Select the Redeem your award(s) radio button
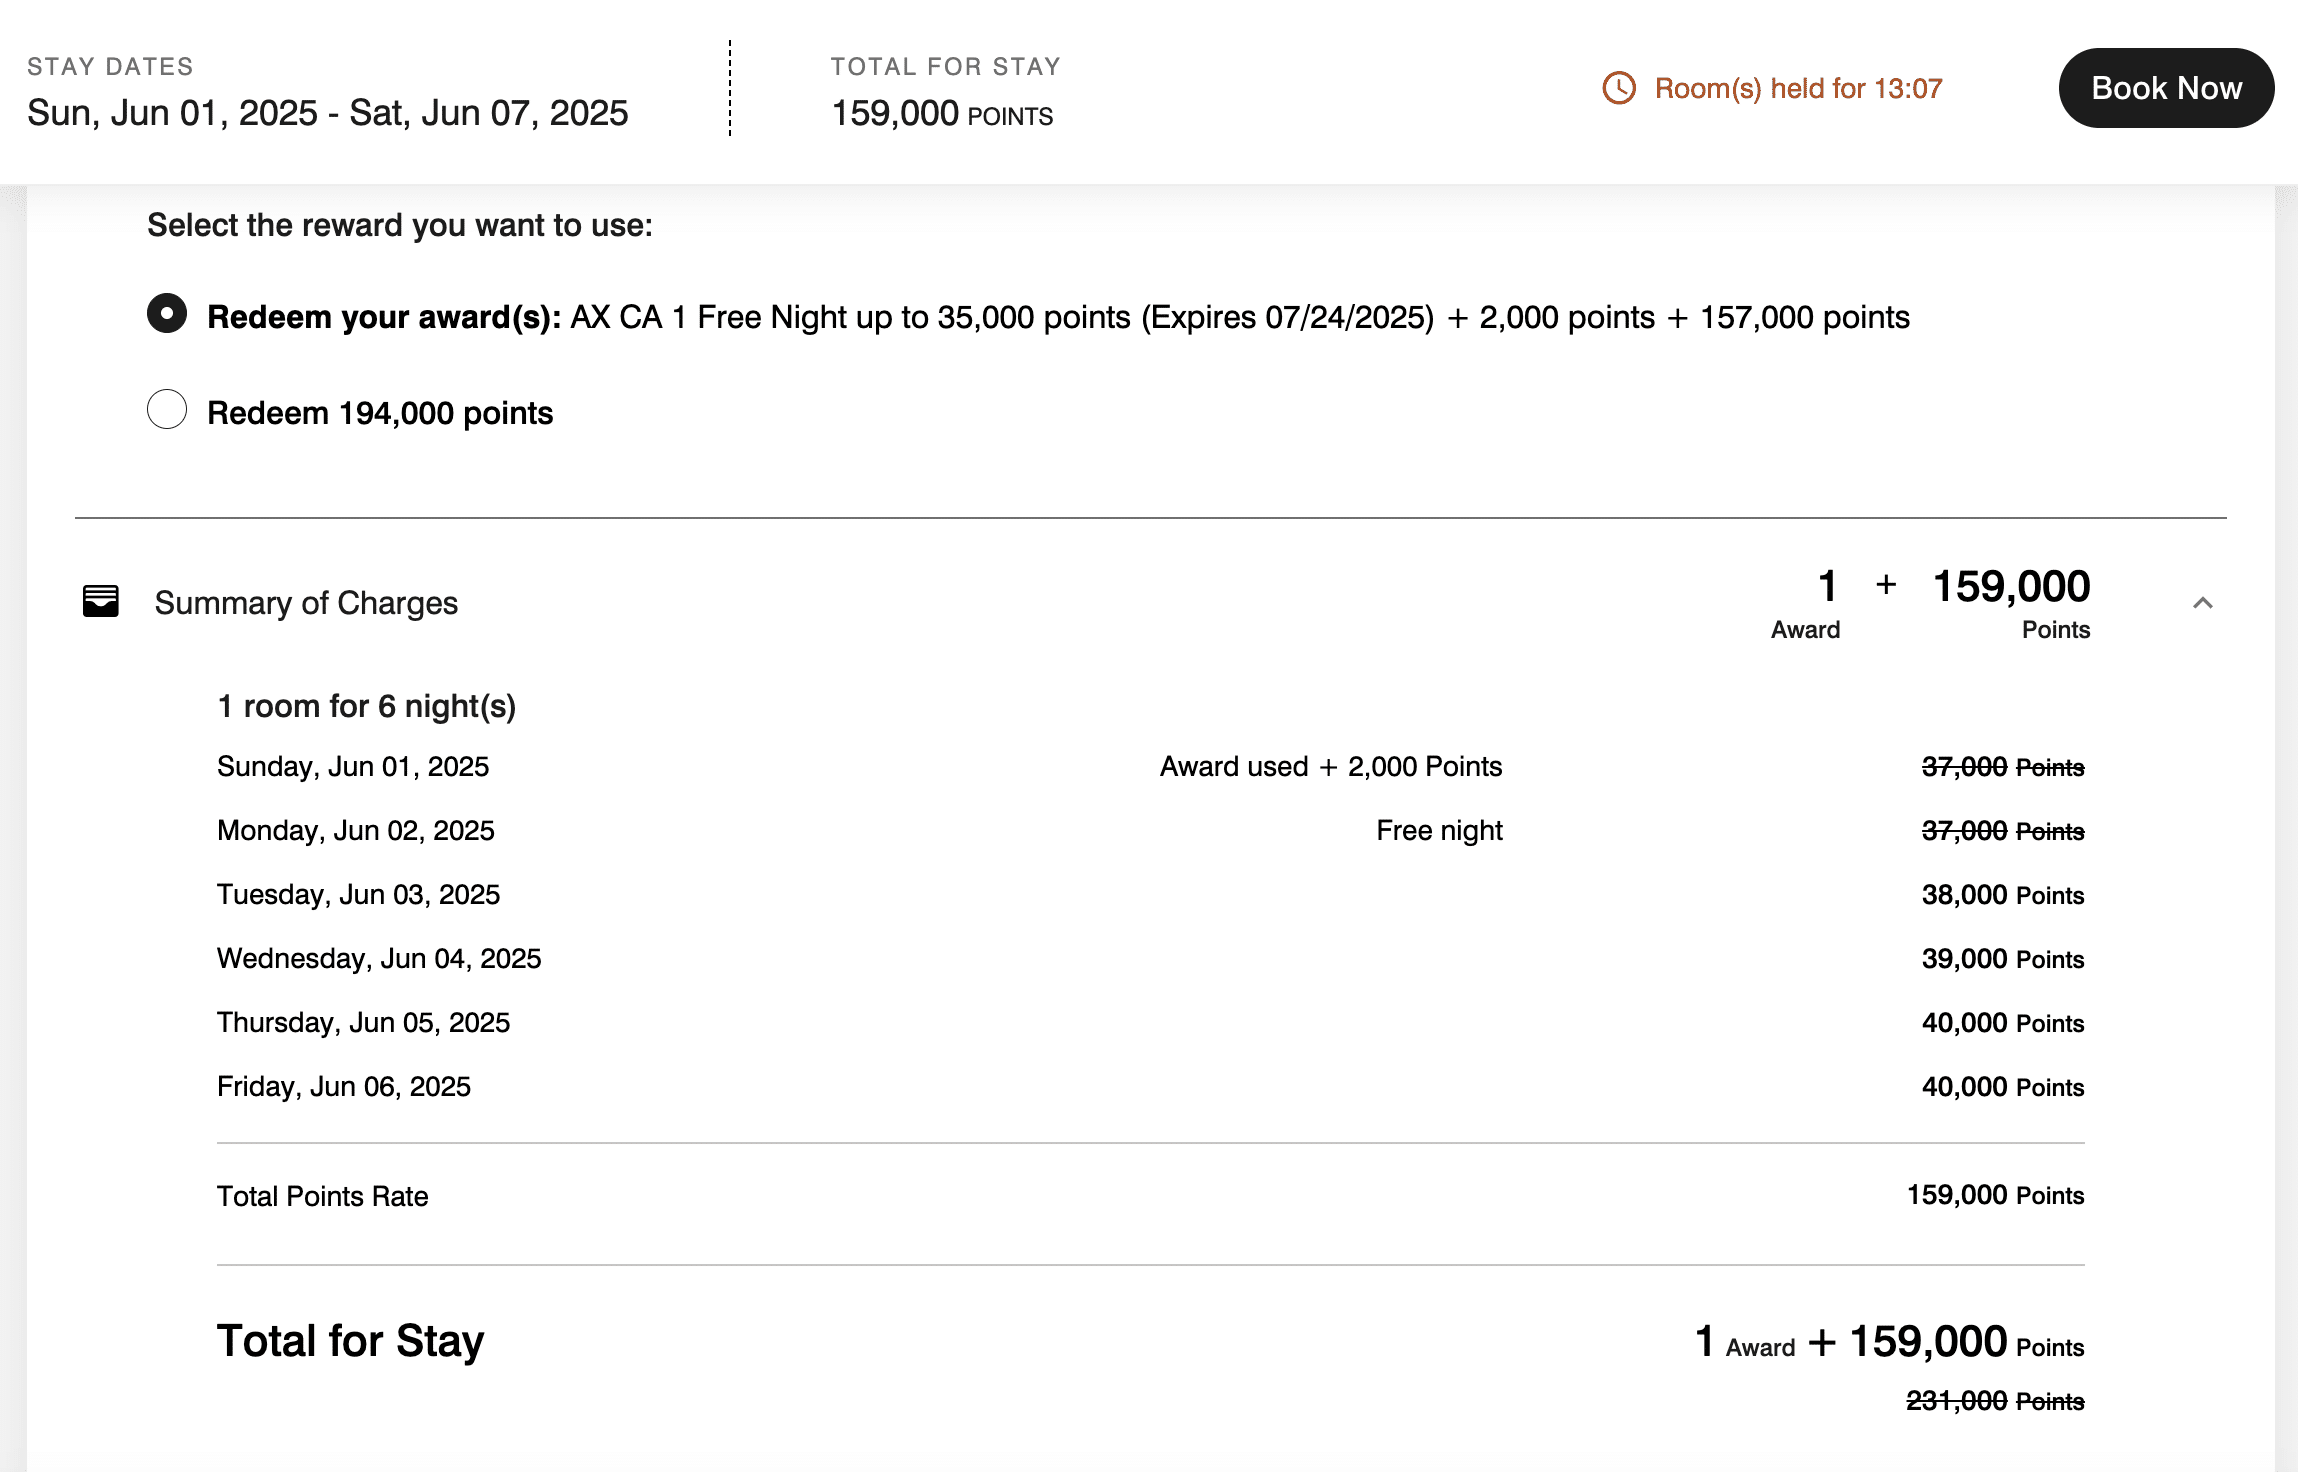Image resolution: width=2298 pixels, height=1472 pixels. click(x=167, y=314)
